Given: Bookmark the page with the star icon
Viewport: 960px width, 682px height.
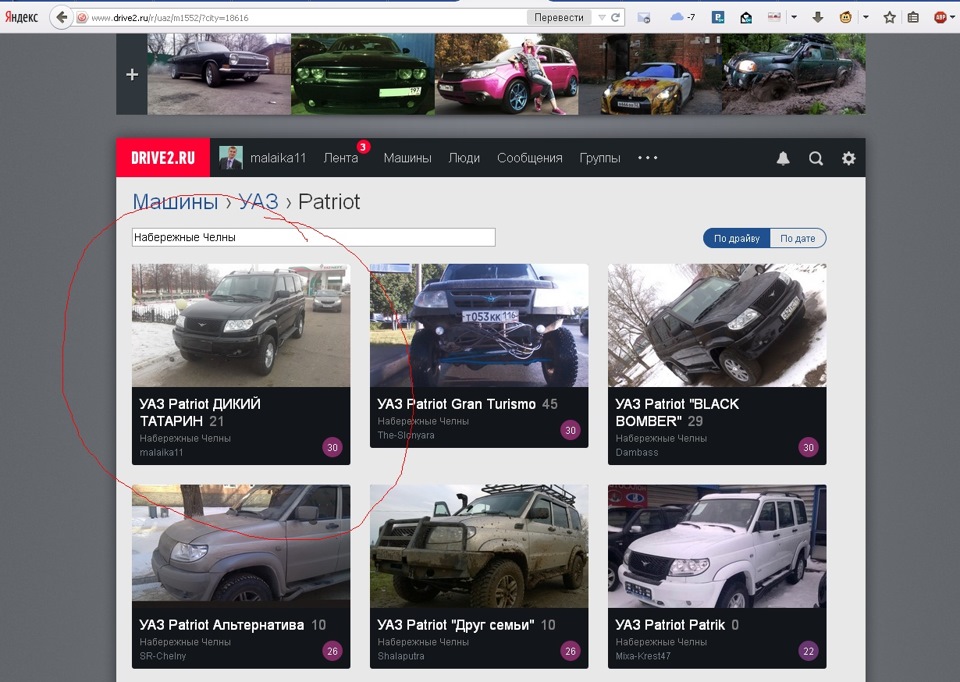Looking at the screenshot, I should point(890,18).
